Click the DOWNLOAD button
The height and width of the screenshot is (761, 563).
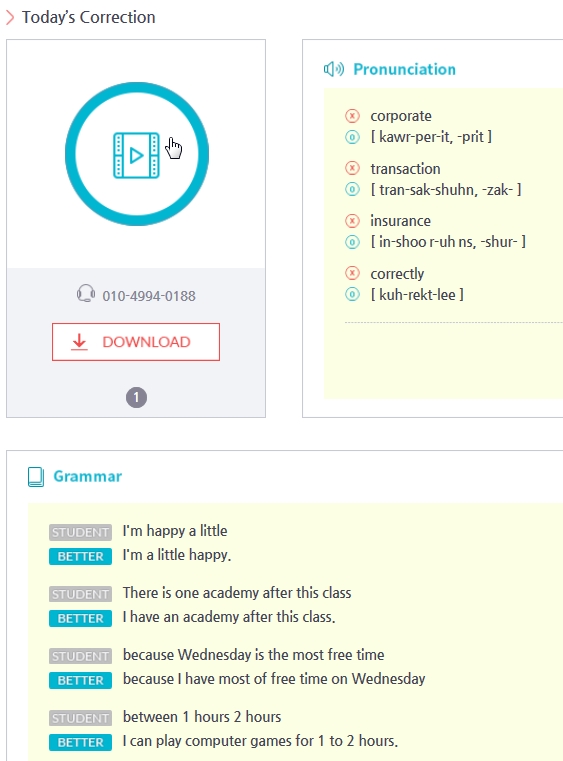click(x=136, y=342)
